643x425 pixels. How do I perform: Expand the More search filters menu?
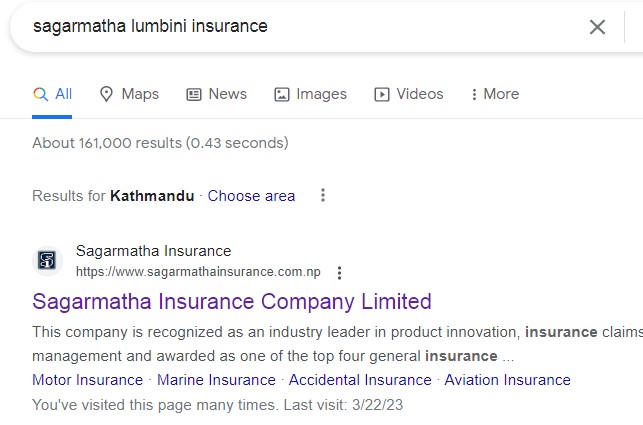(x=495, y=94)
